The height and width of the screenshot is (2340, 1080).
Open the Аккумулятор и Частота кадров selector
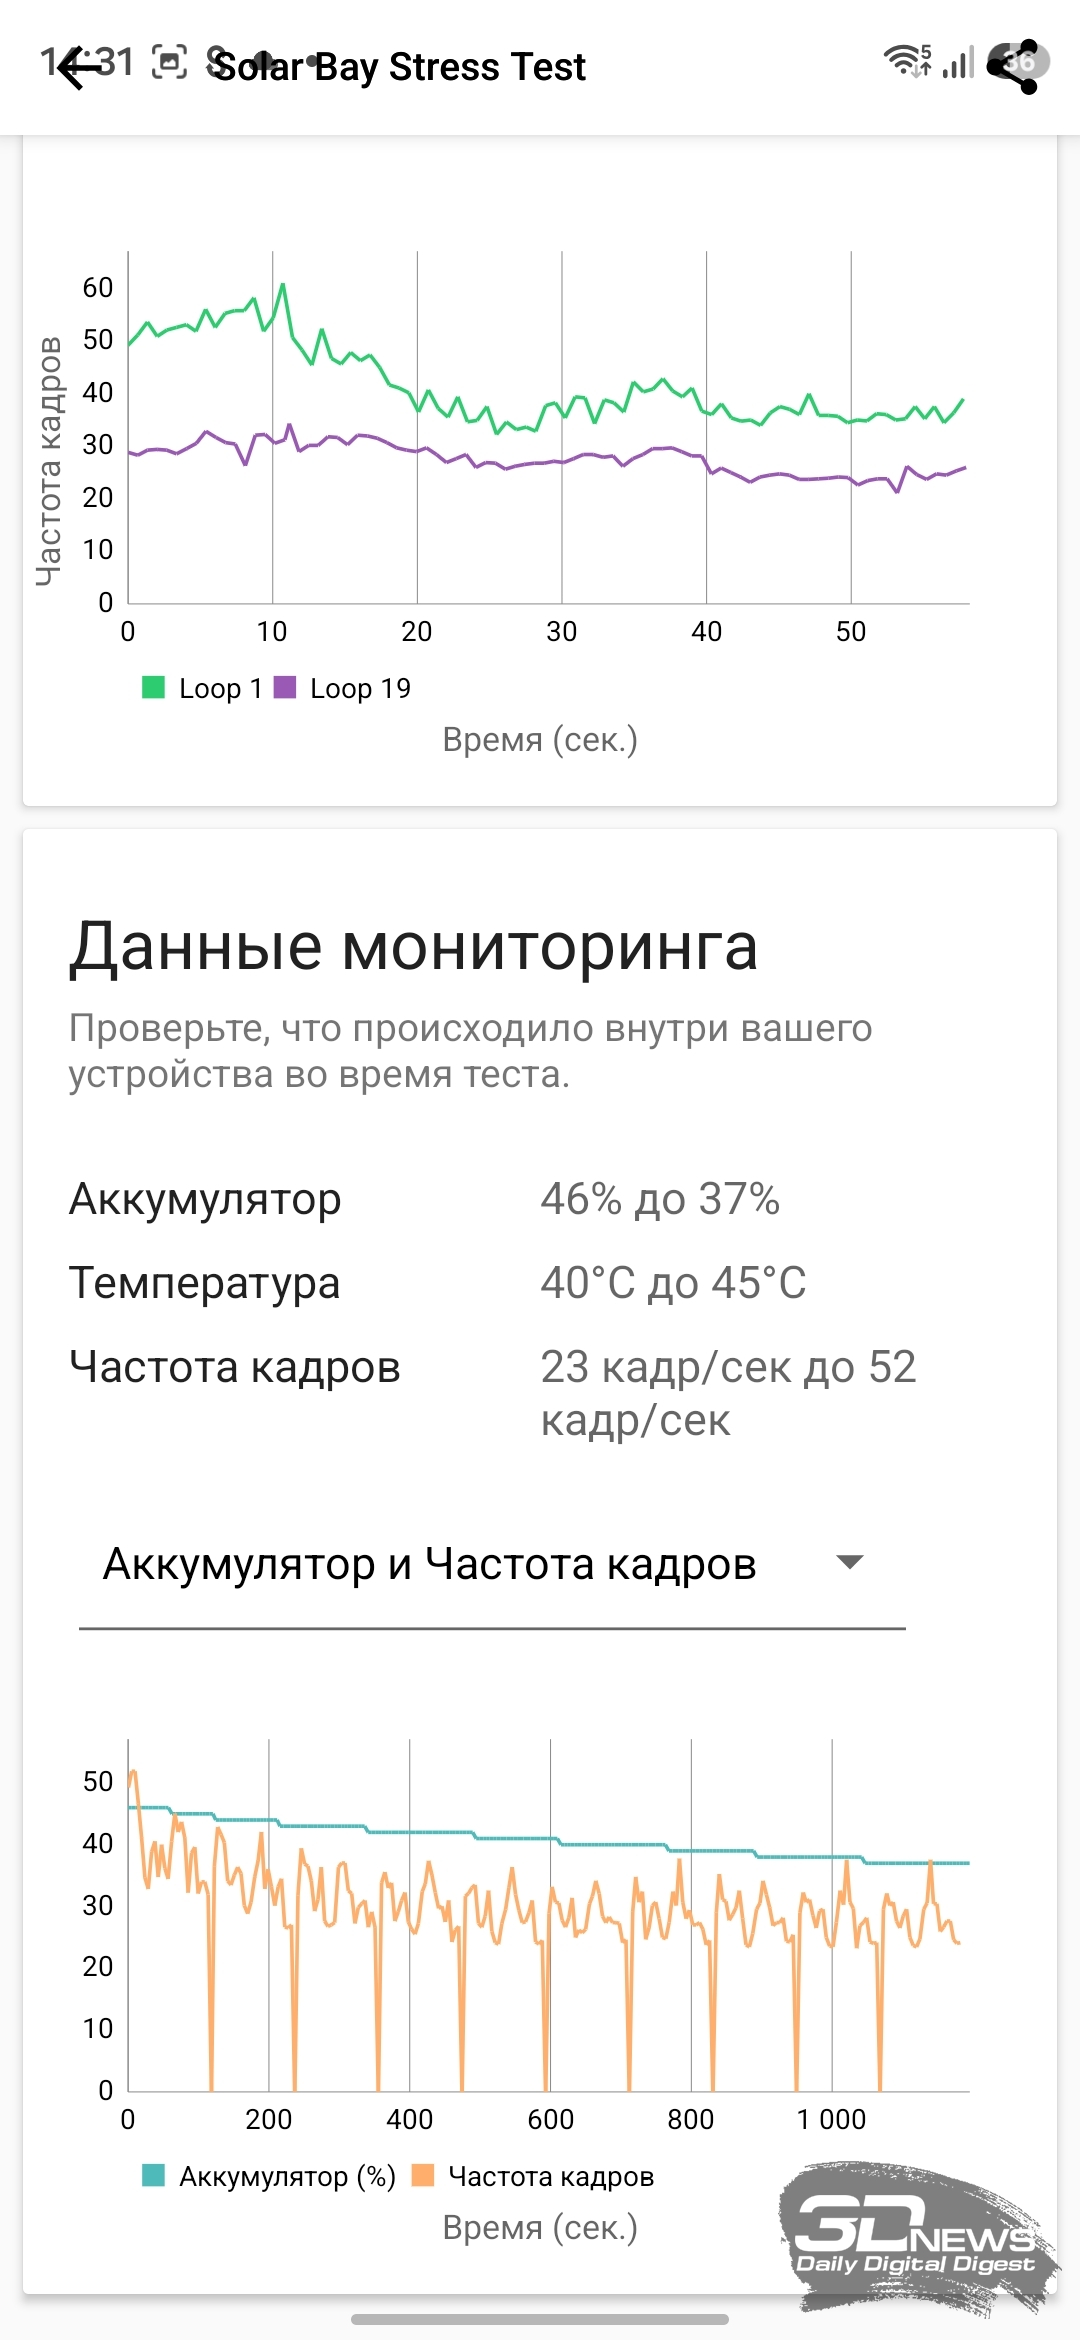(430, 1564)
